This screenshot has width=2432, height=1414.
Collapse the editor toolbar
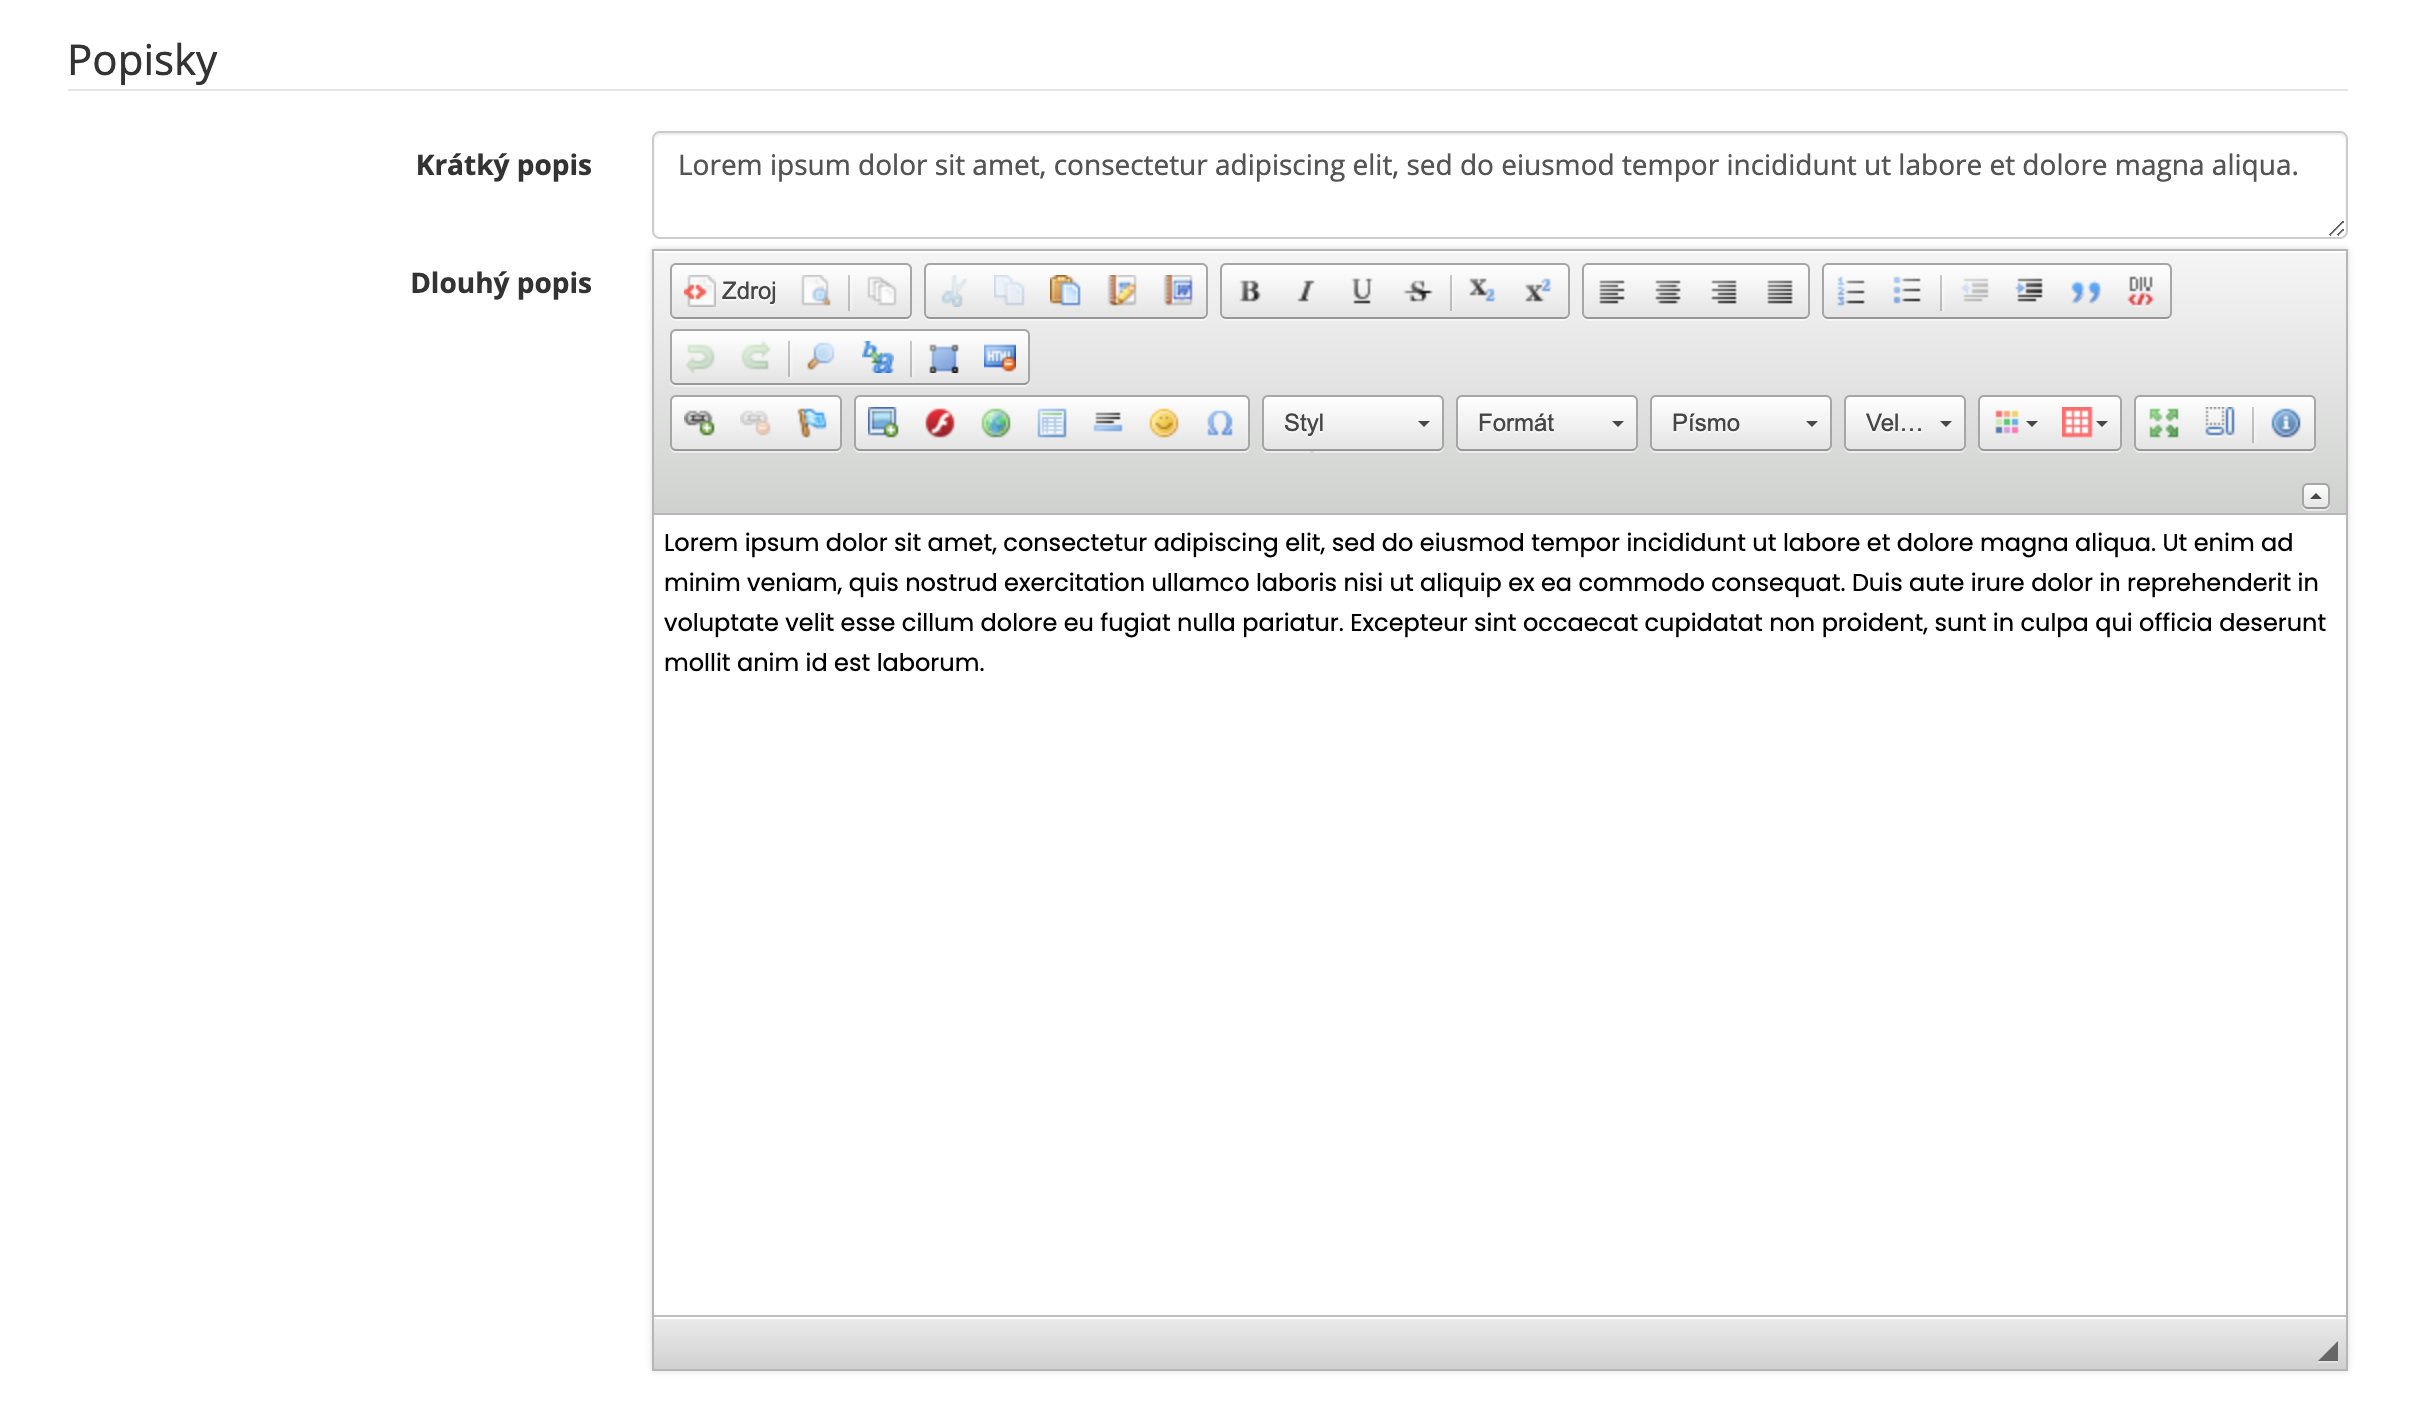pos(2316,496)
